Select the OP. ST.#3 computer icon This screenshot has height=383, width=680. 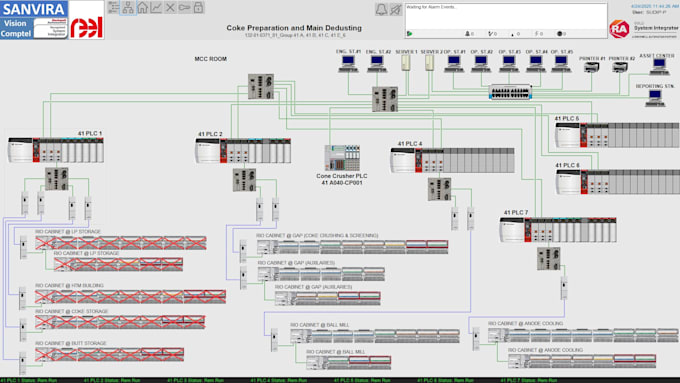(509, 63)
